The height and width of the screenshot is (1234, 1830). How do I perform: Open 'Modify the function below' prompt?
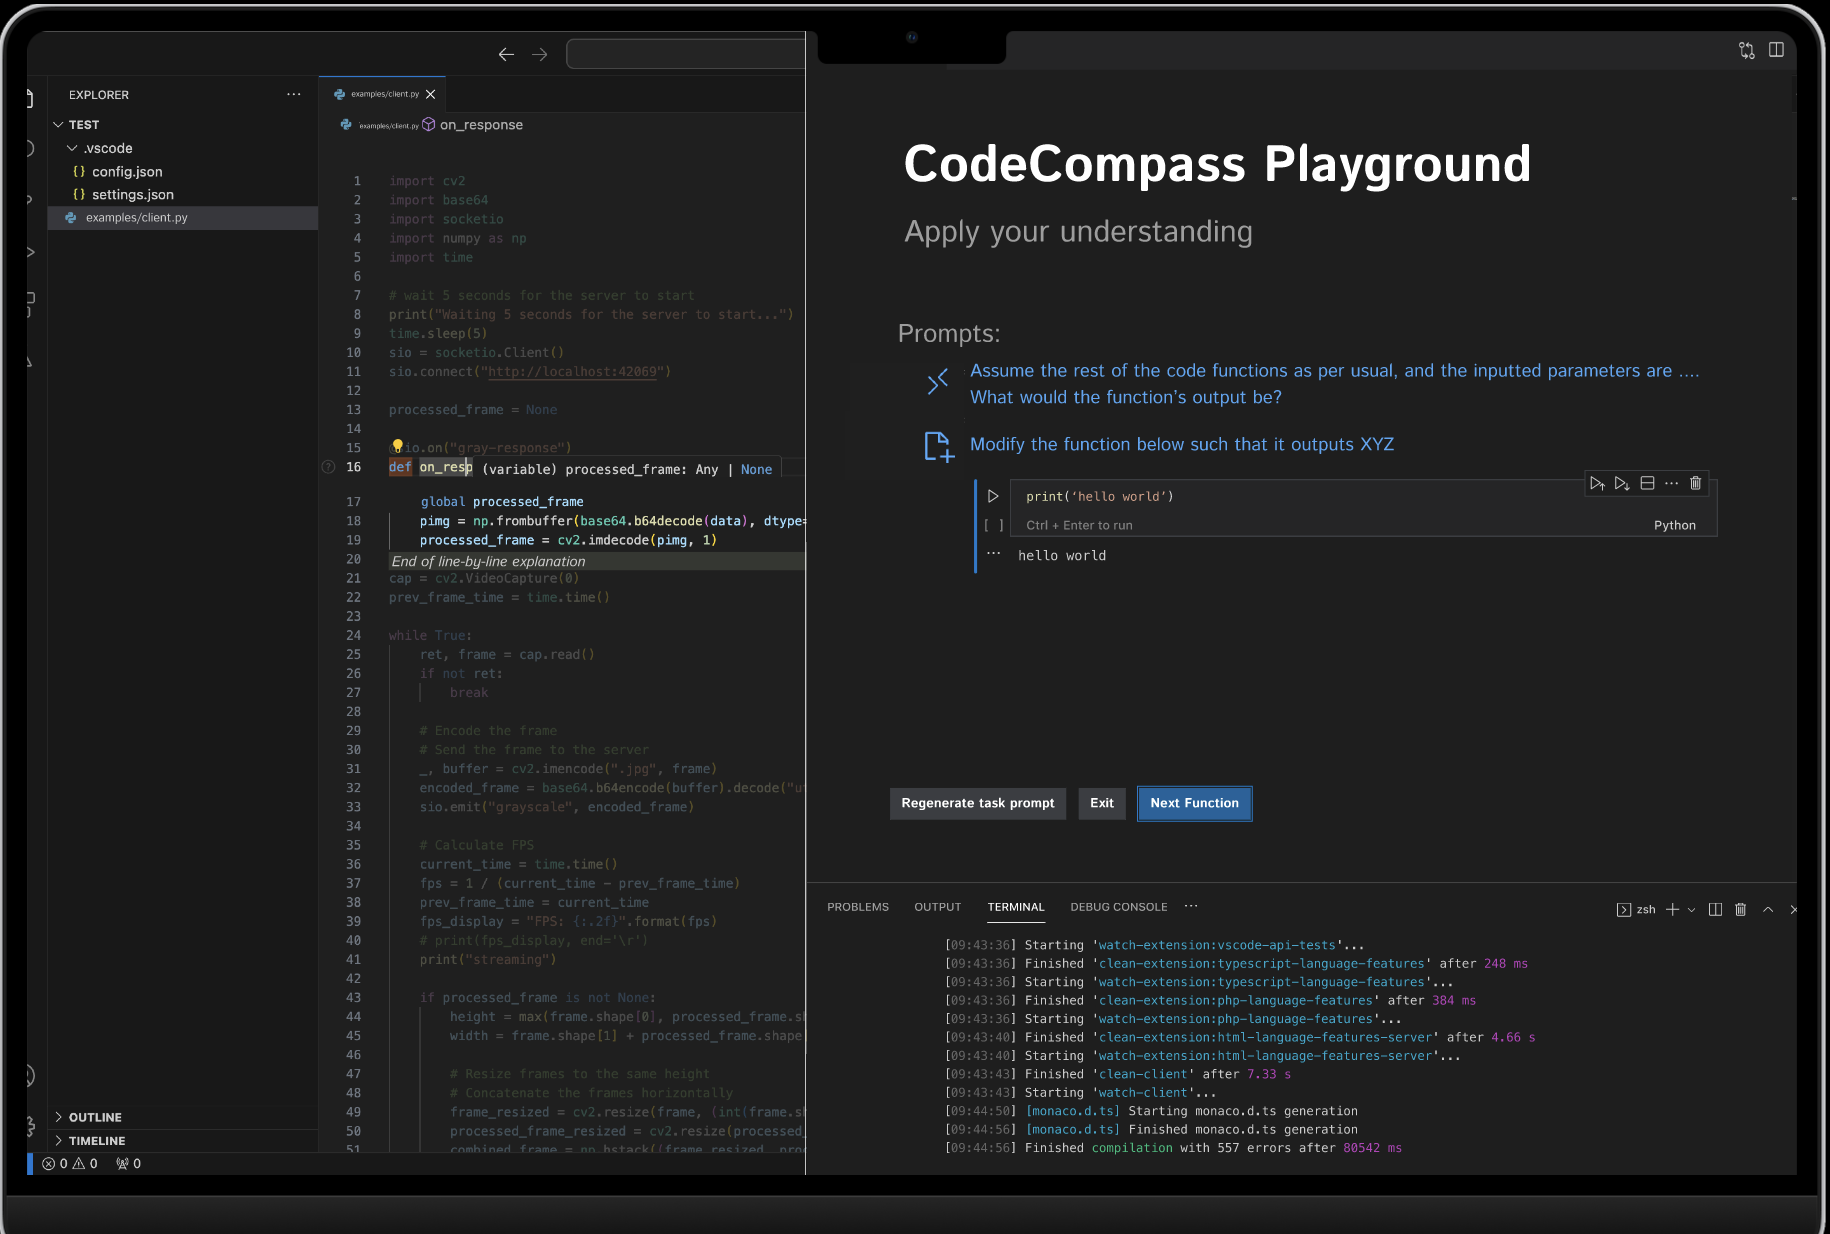coord(1181,444)
